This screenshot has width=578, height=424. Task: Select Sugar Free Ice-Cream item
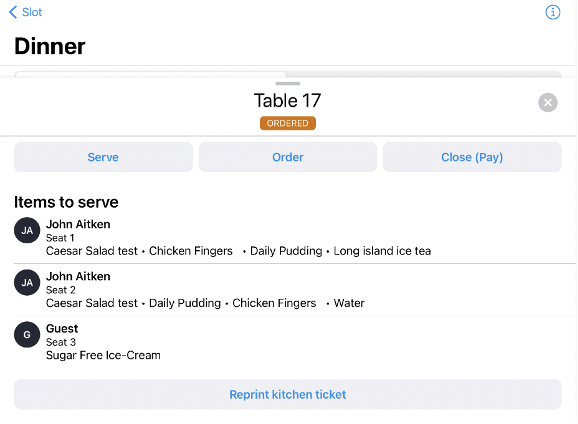tap(103, 355)
